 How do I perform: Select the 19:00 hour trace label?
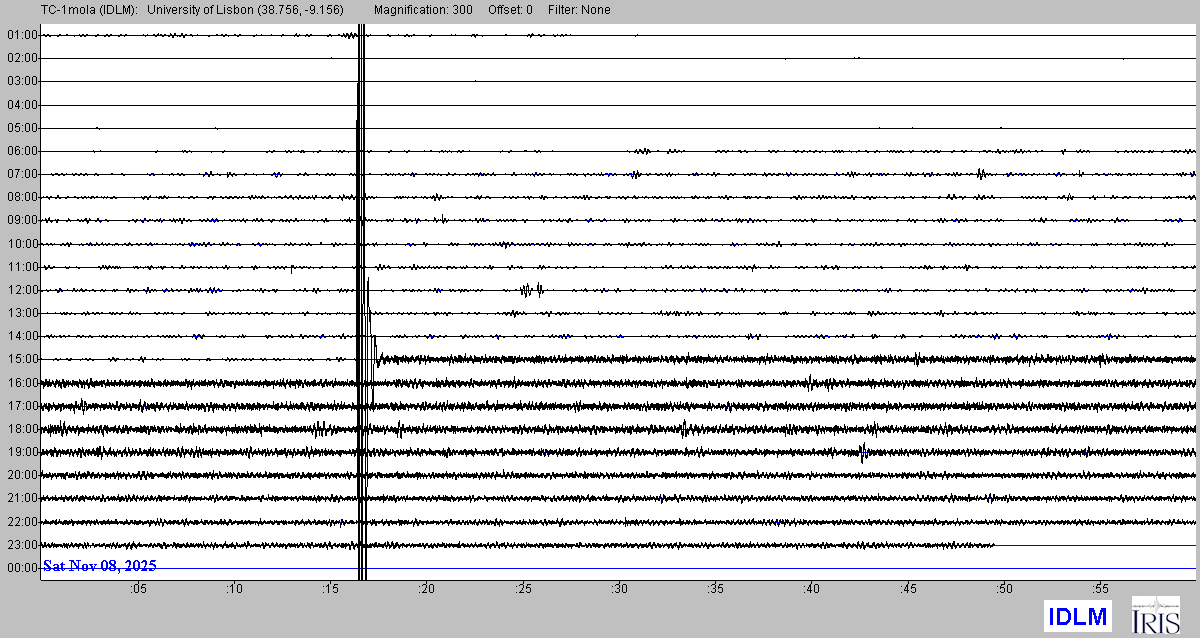22,452
